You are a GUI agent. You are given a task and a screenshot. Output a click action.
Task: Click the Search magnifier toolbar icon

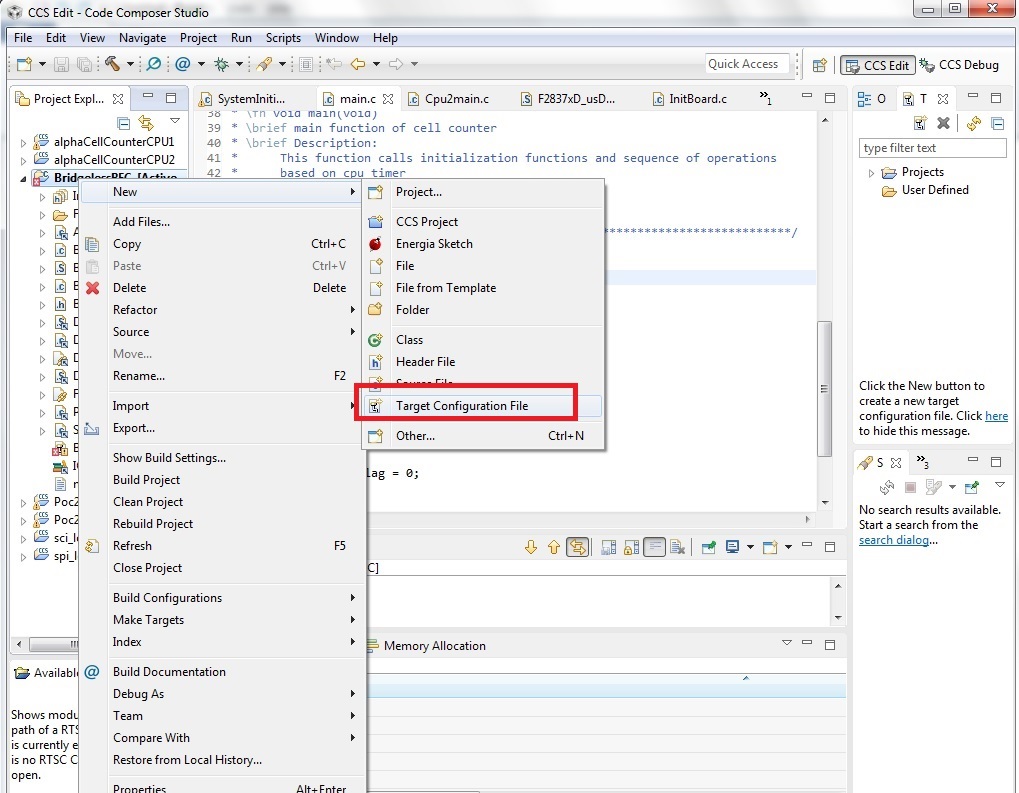tap(154, 64)
